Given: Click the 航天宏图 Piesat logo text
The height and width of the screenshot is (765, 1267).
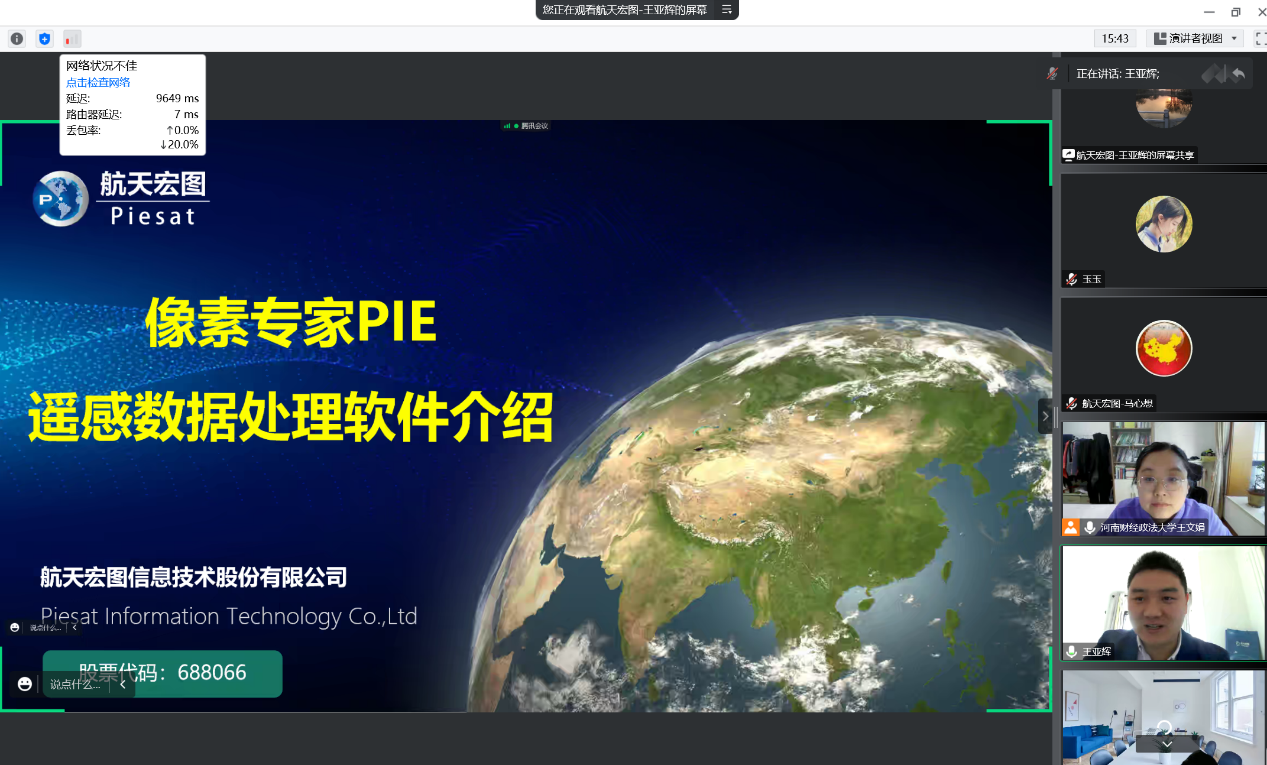Looking at the screenshot, I should (153, 199).
